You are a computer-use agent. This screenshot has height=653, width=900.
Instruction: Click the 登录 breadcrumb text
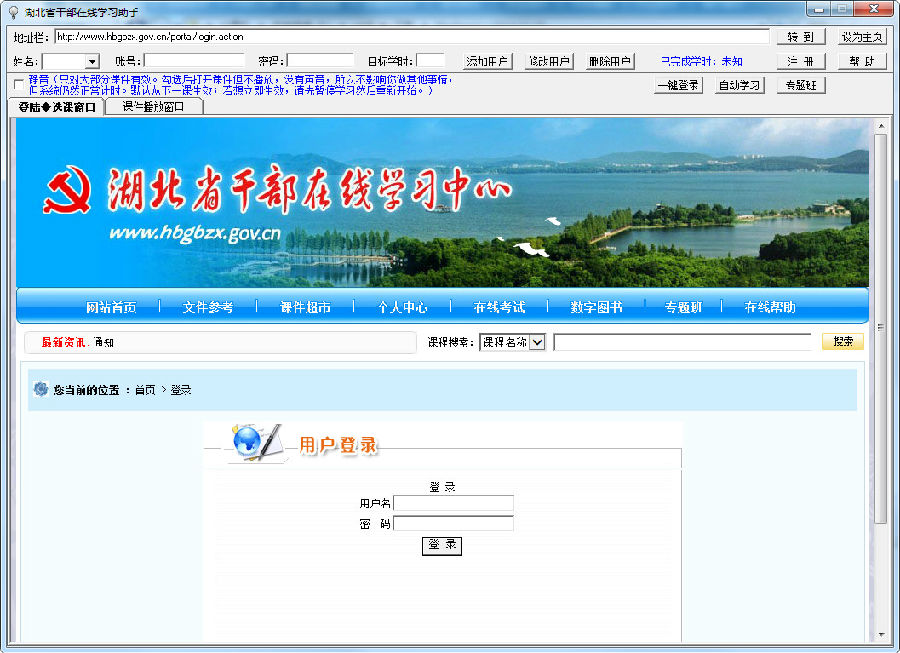[x=181, y=390]
